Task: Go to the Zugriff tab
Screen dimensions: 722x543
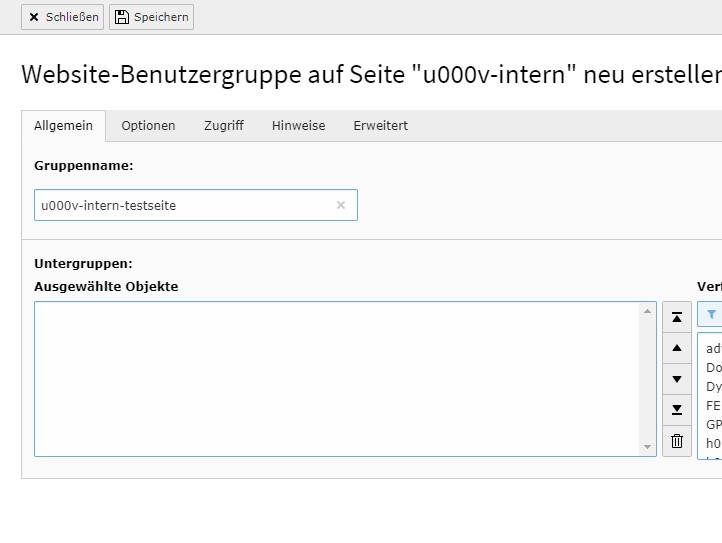Action: 223,126
